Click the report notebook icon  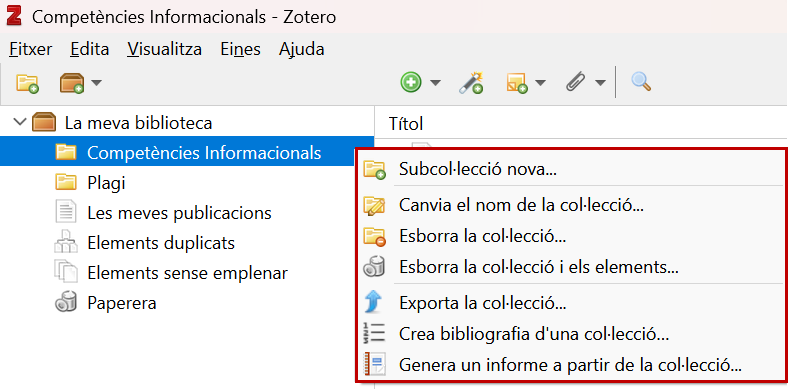[375, 364]
